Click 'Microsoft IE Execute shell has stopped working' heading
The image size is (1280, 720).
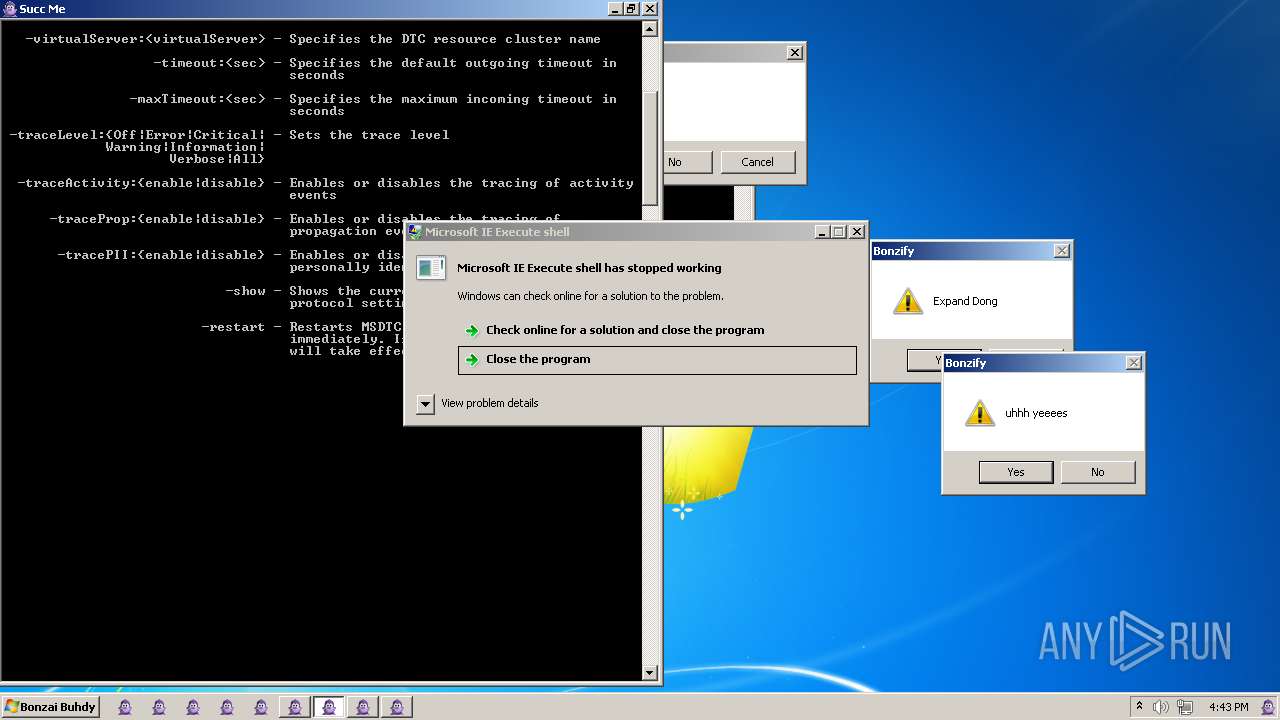tap(589, 268)
